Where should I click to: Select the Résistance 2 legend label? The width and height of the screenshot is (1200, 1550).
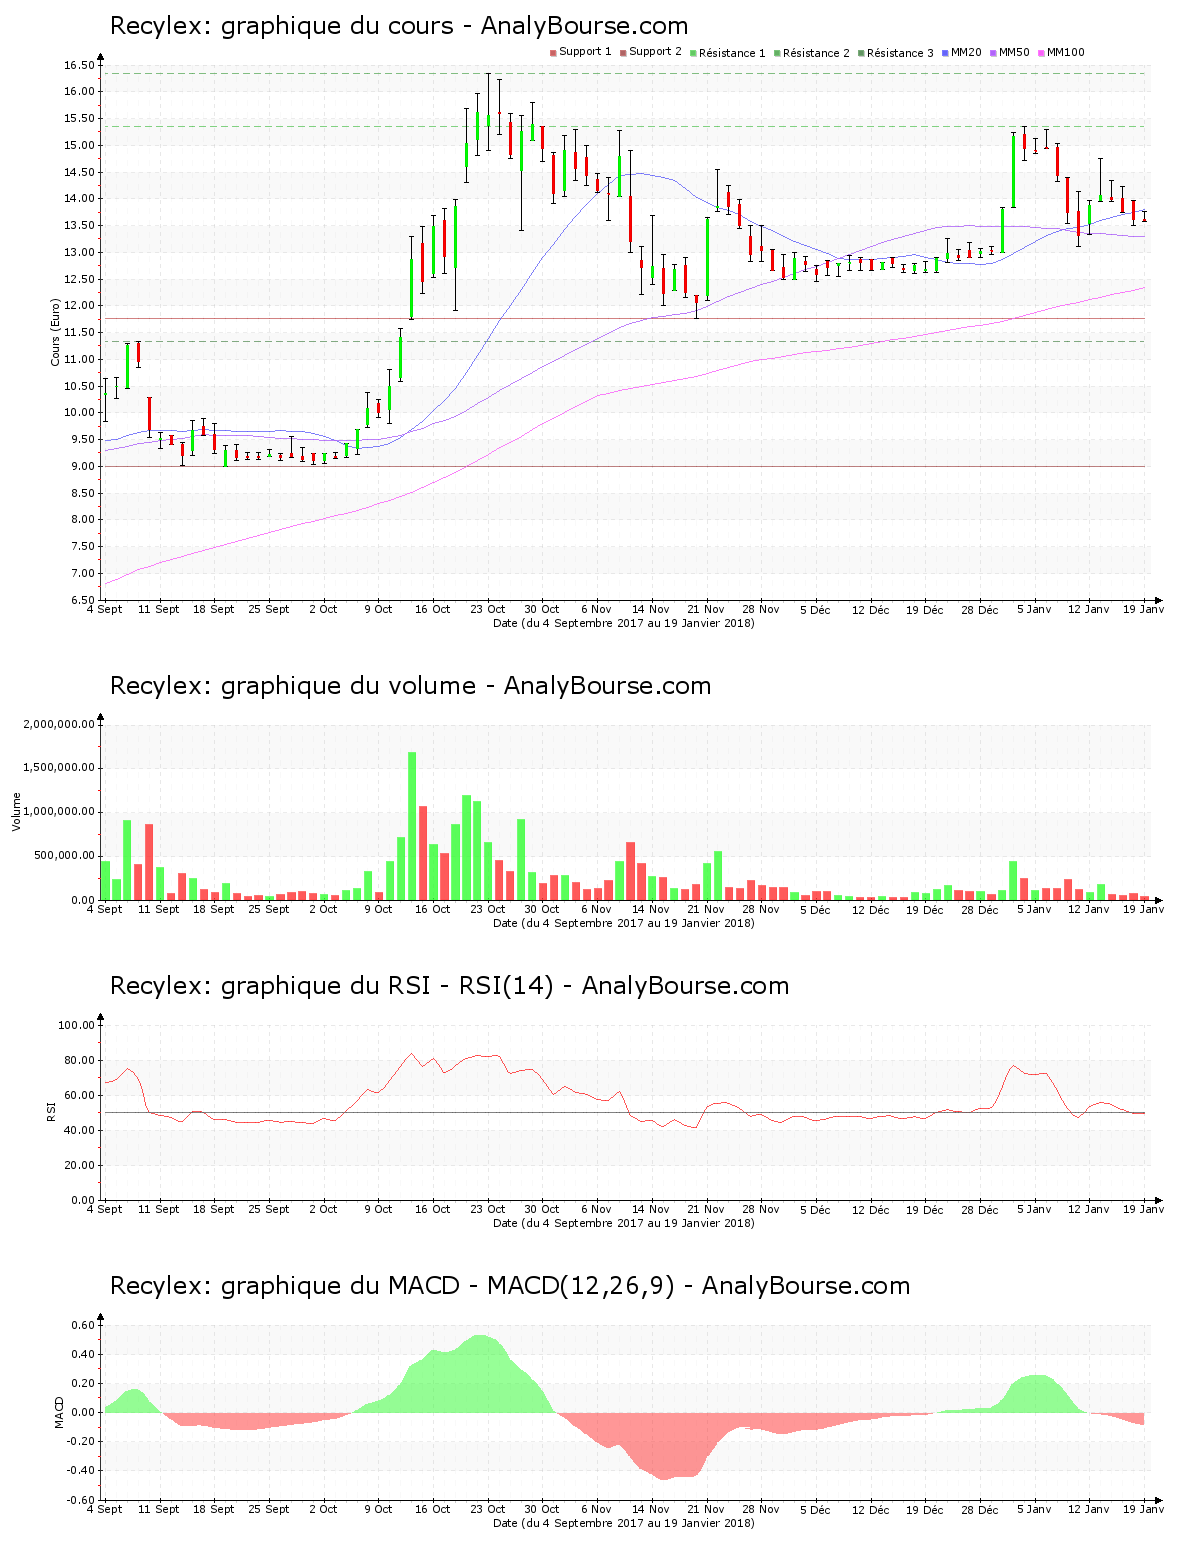pos(816,53)
